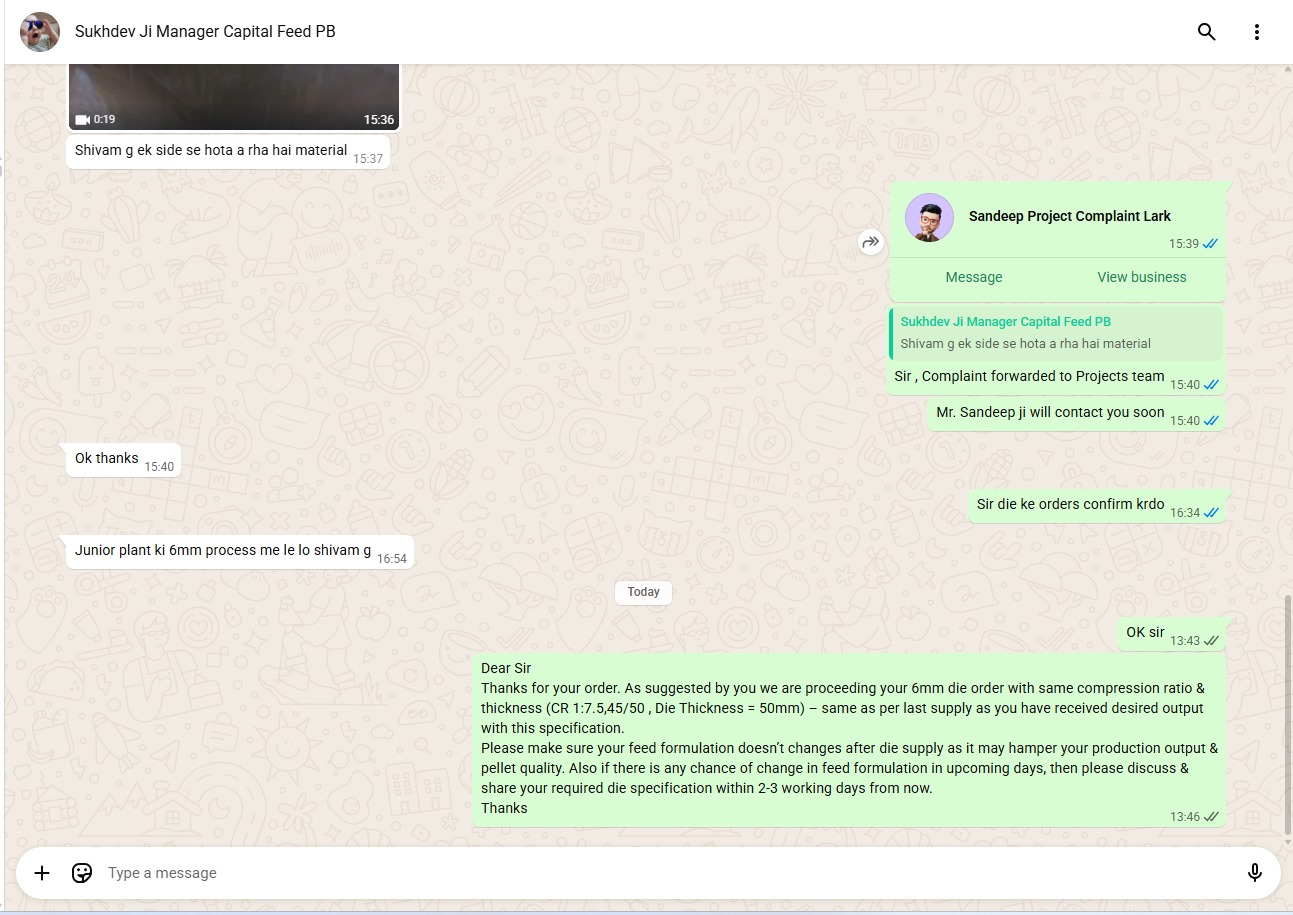Click the quoted Sukhdev Ji reply preview

tap(1055, 333)
